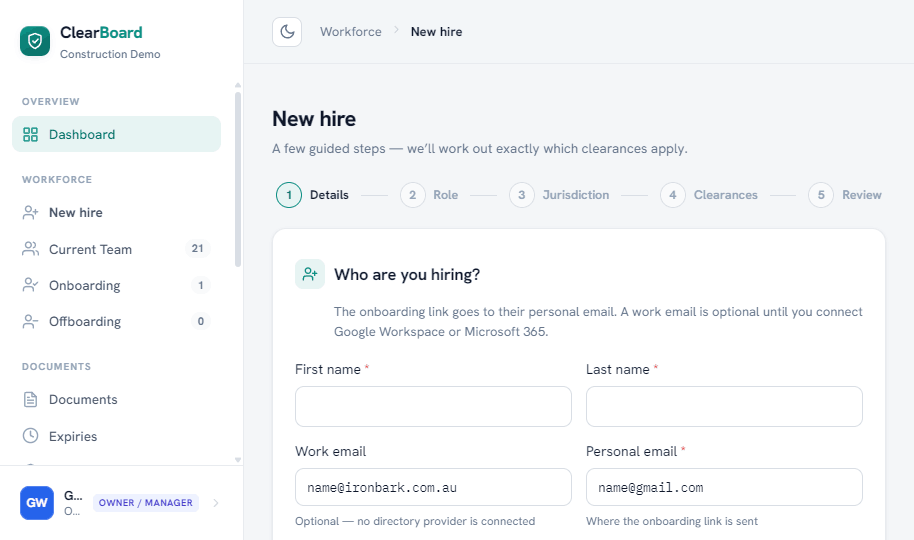Open the Documents section

pos(117,399)
